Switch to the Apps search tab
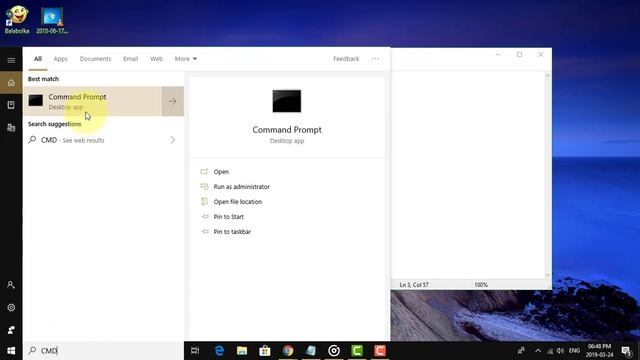640x360 pixels. (x=60, y=59)
